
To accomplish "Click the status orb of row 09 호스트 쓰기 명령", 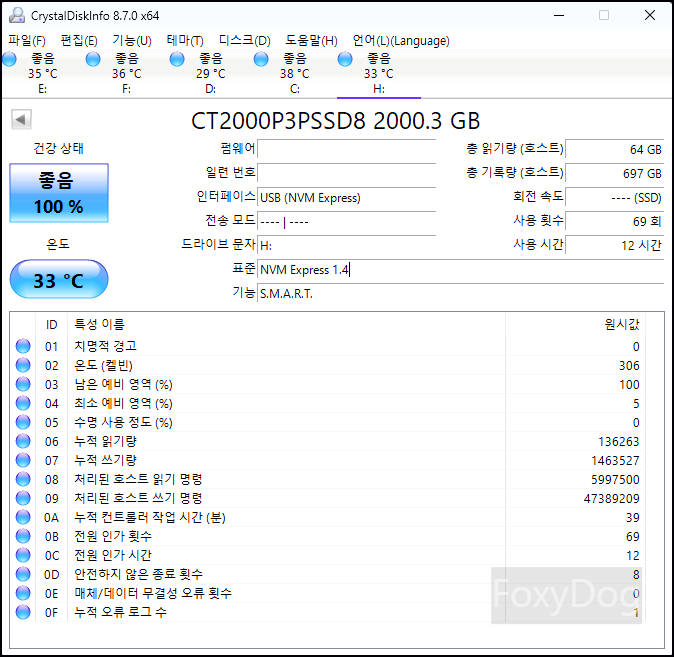I will (x=23, y=498).
